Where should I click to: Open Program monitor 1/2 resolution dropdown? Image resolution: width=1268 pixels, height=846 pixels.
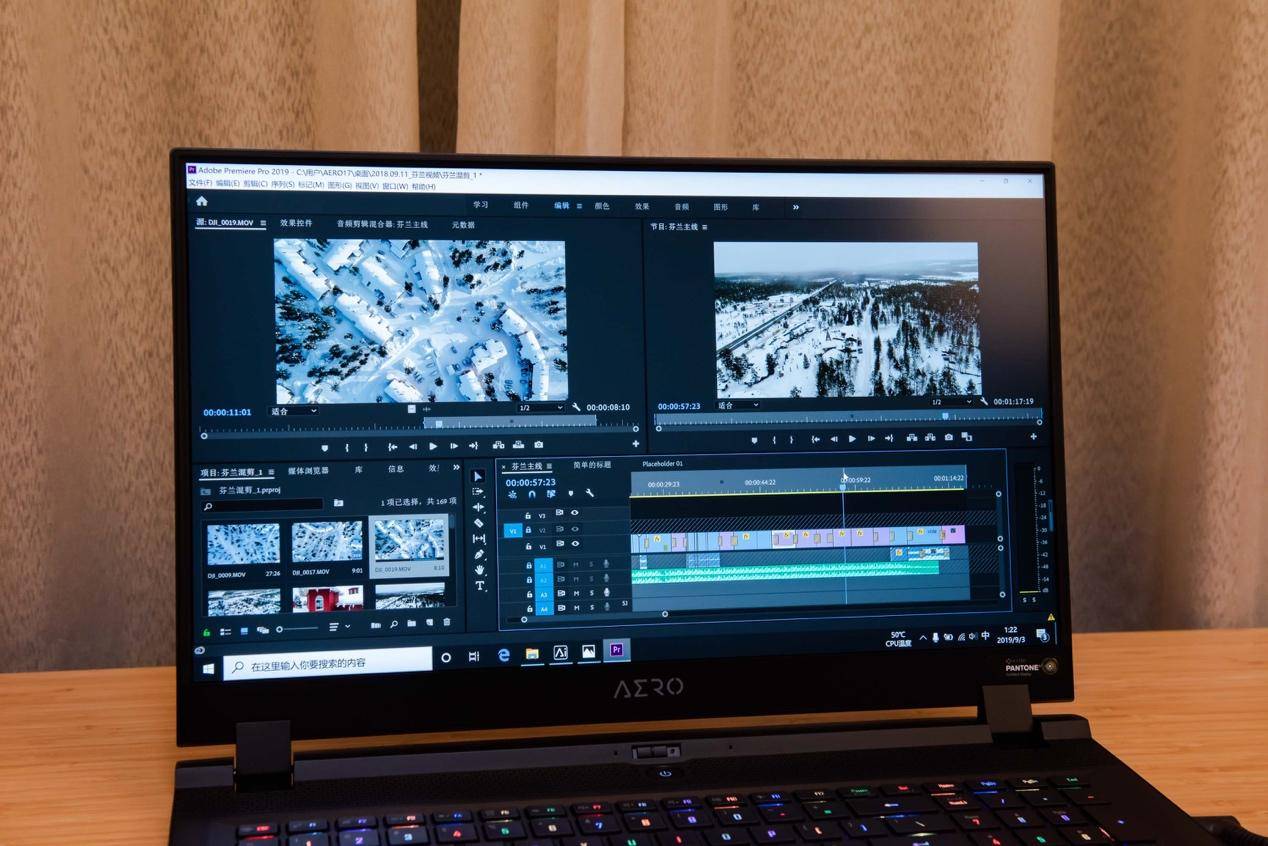click(x=951, y=402)
